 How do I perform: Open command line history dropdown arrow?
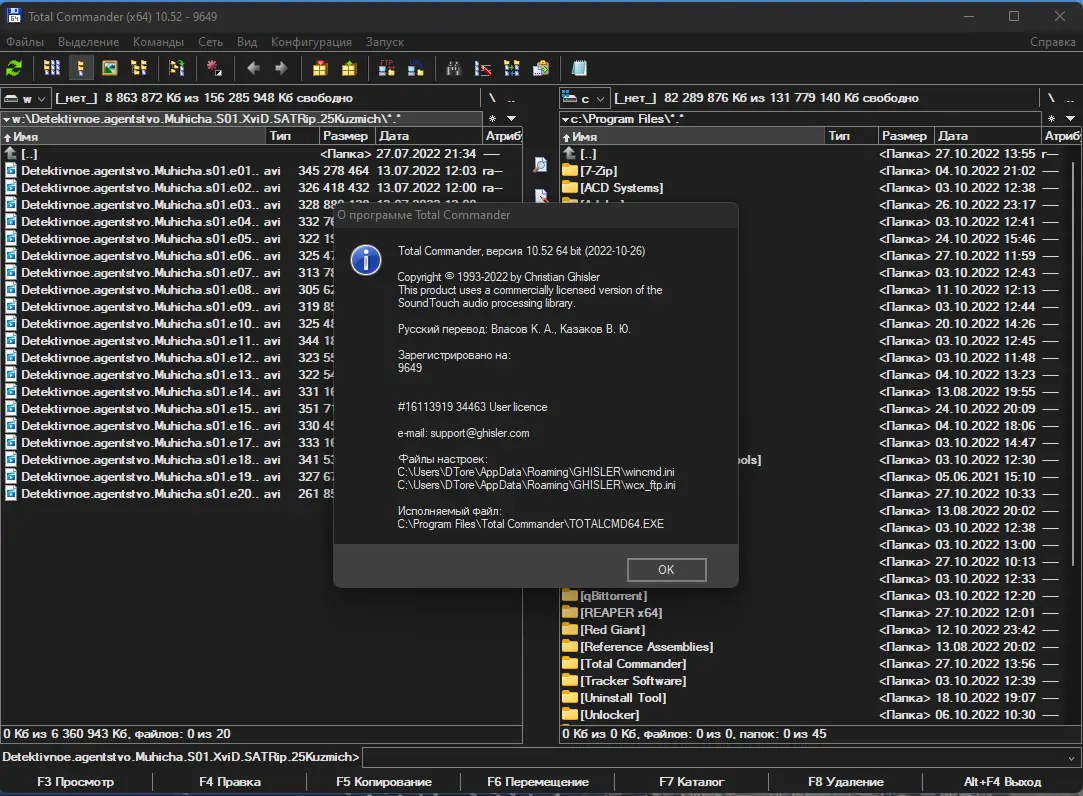pos(1072,758)
